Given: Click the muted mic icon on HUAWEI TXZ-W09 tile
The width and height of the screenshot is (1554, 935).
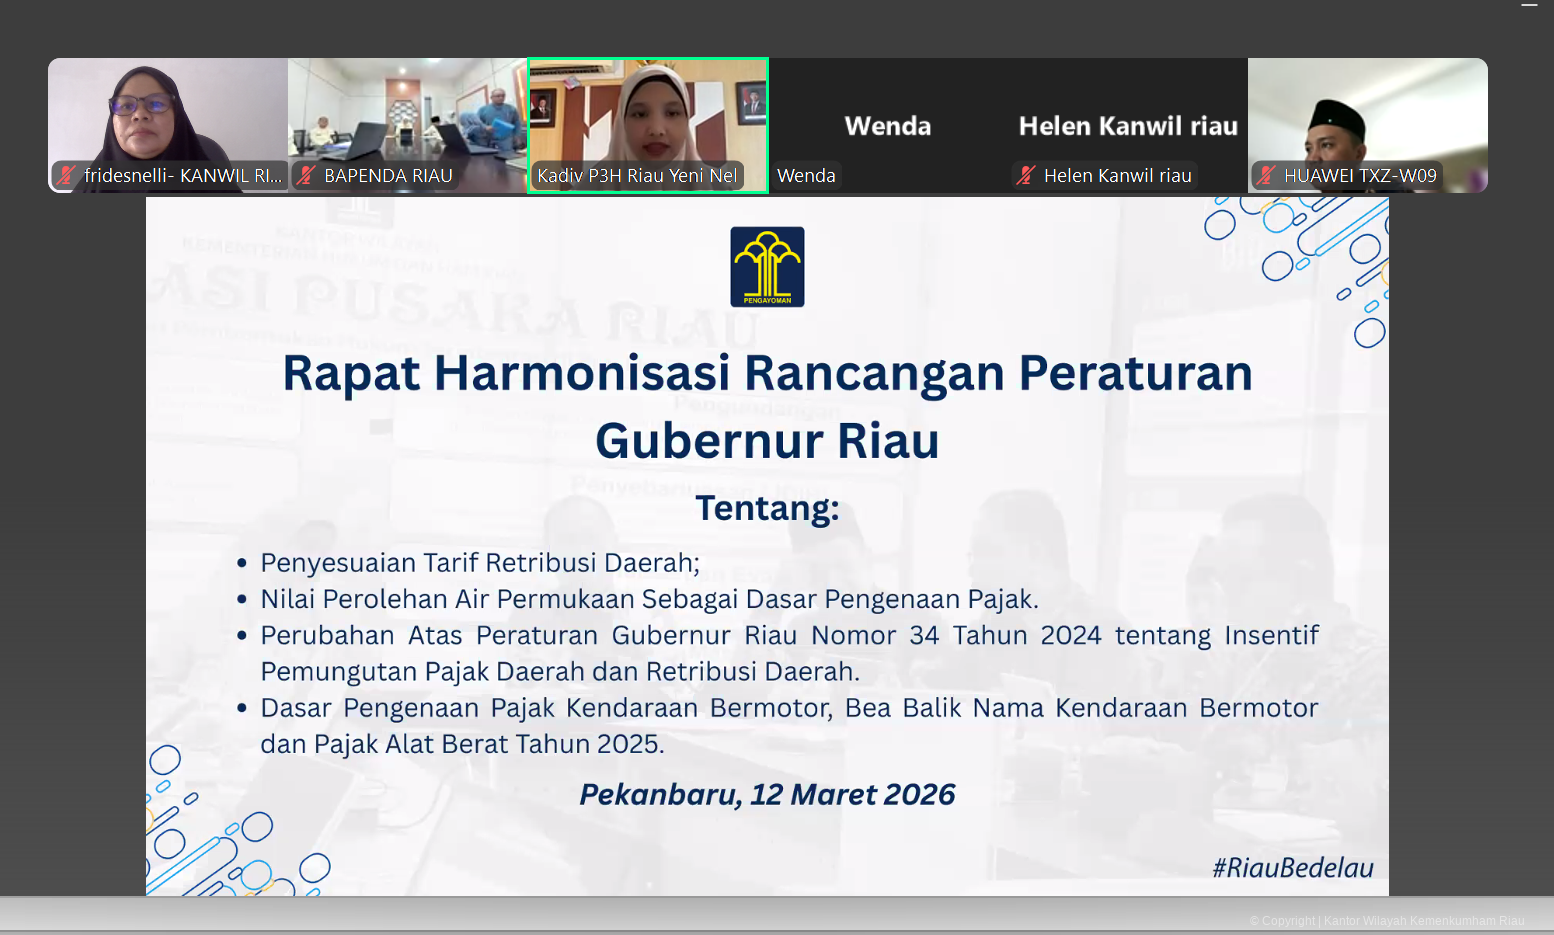Looking at the screenshot, I should (x=1263, y=175).
